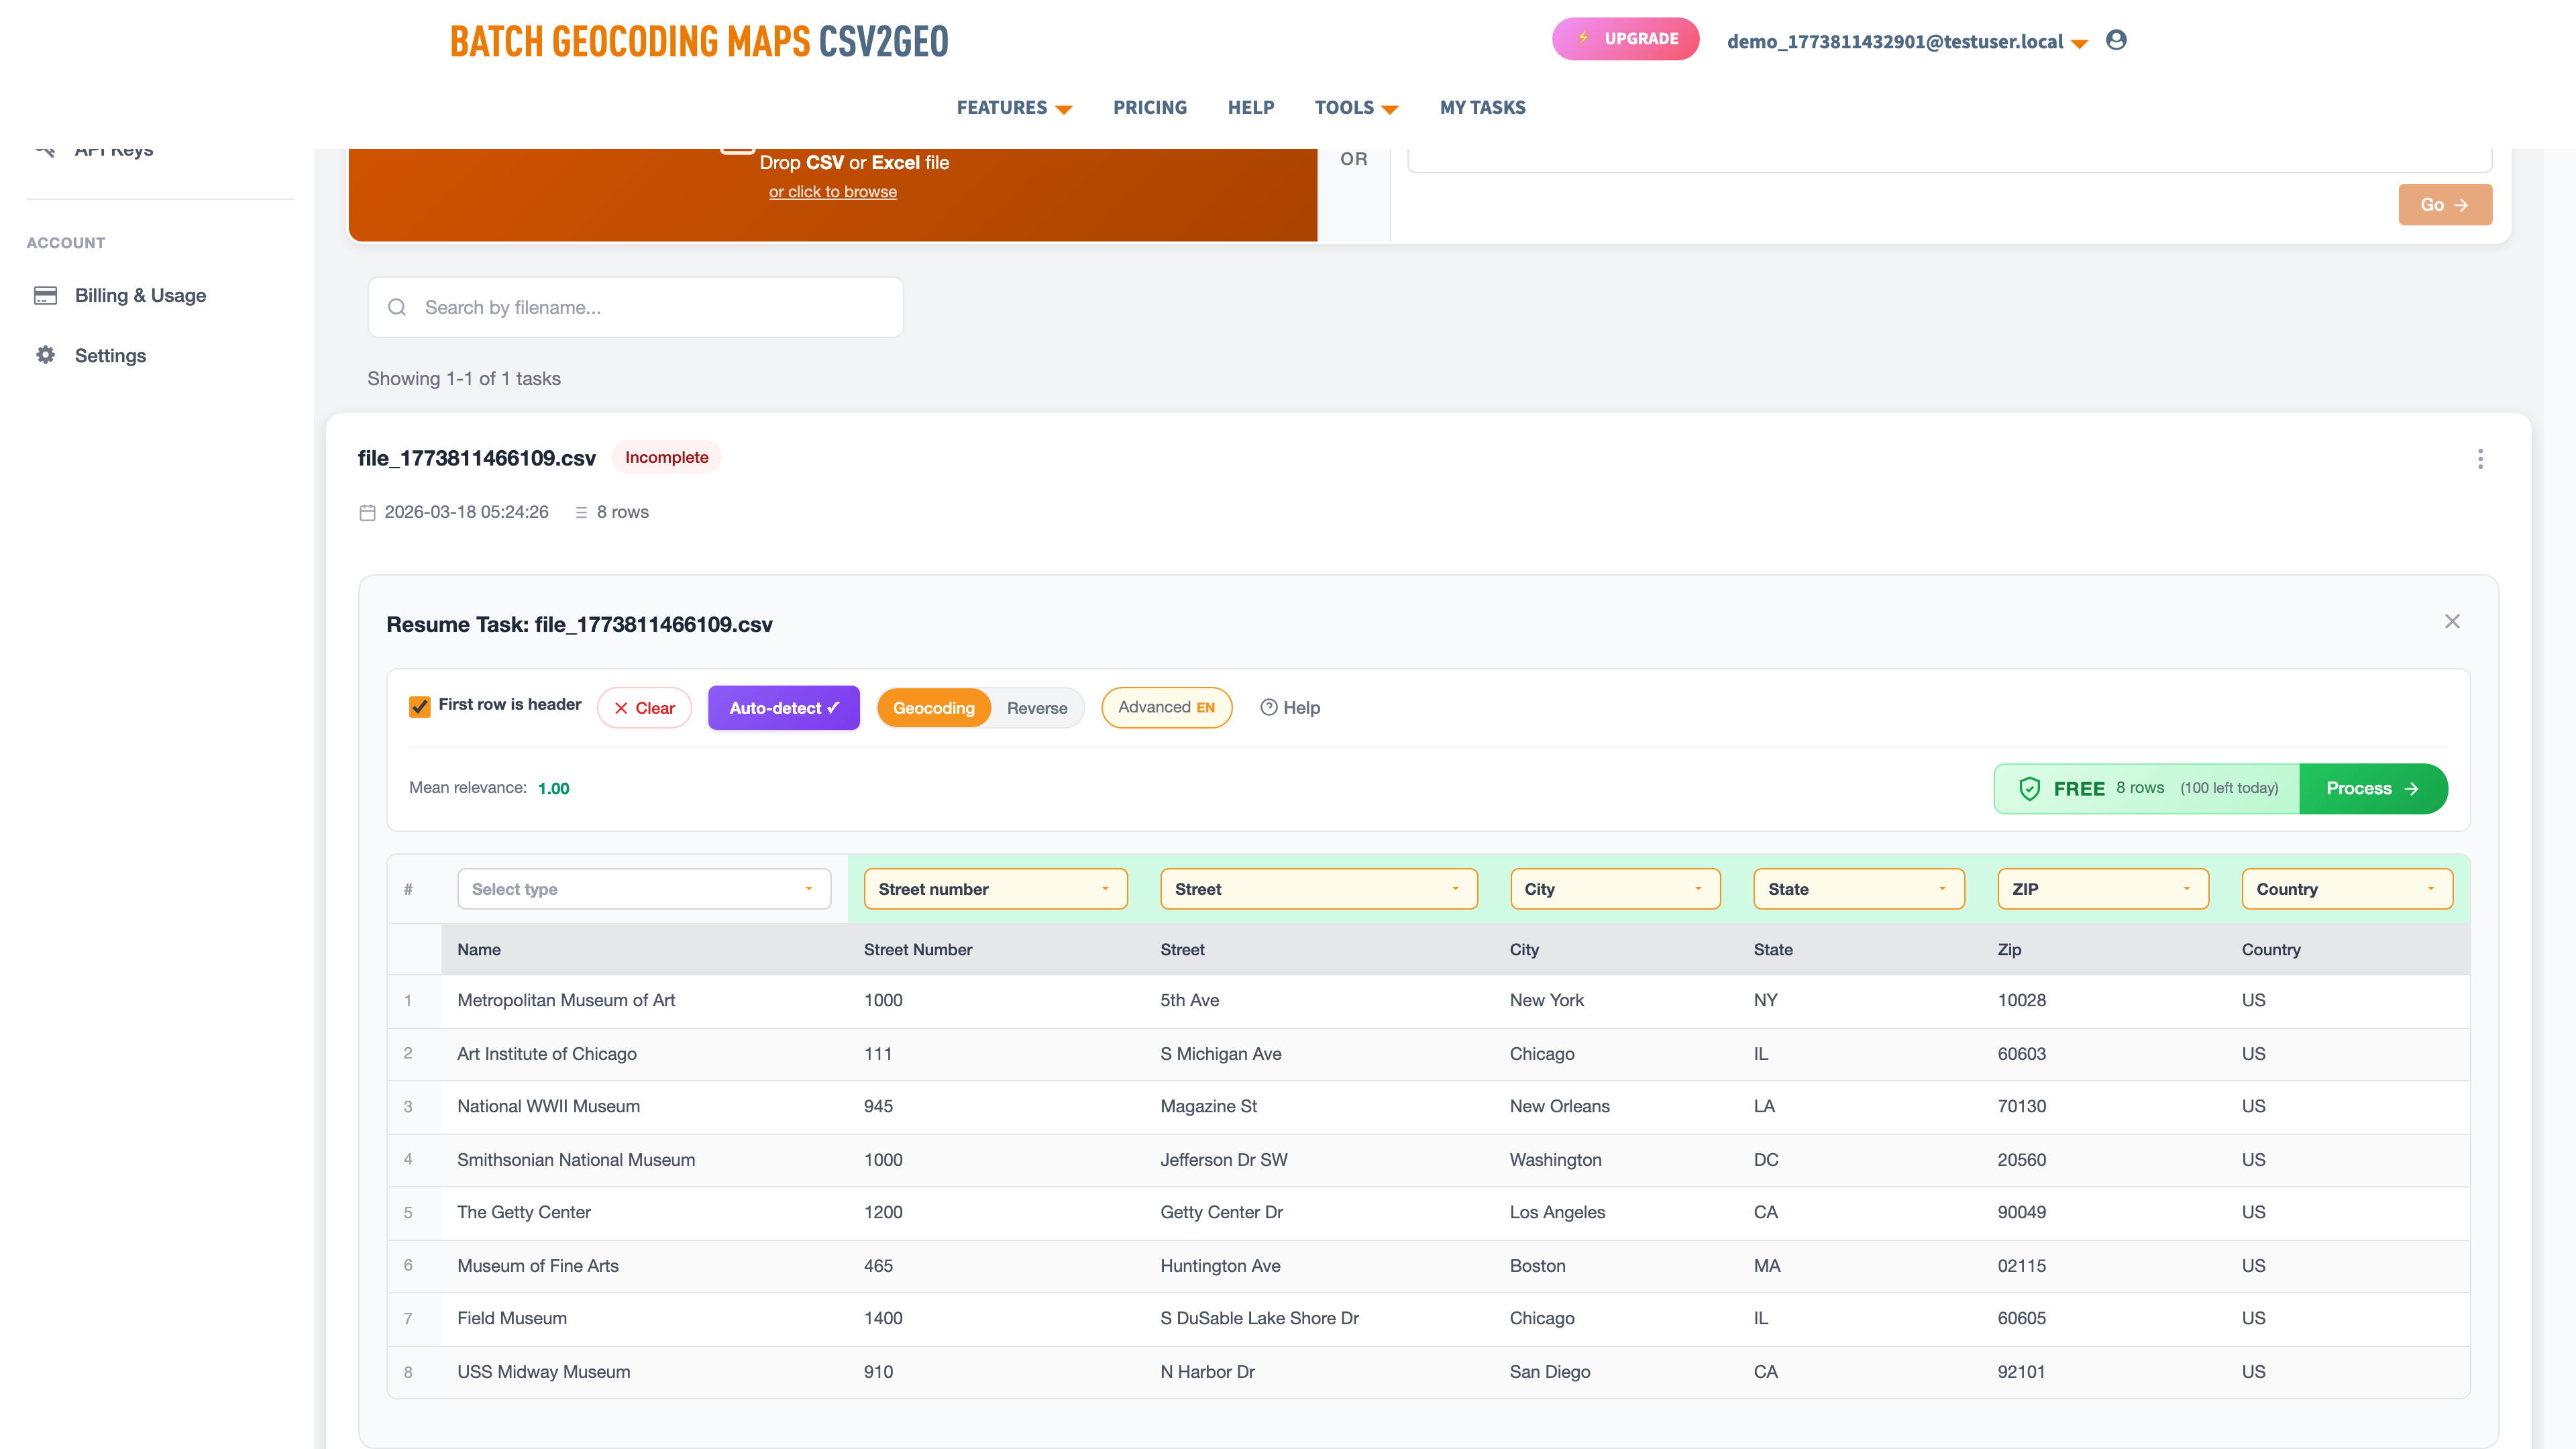This screenshot has width=2576, height=1449.
Task: Expand the Street number column dropdown
Action: click(x=994, y=889)
